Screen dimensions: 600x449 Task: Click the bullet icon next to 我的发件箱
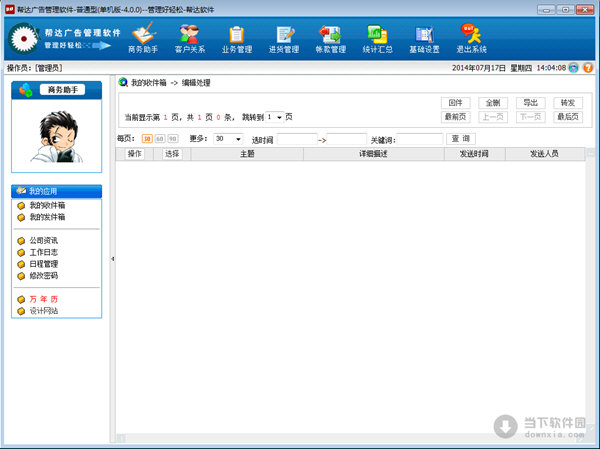(x=21, y=217)
